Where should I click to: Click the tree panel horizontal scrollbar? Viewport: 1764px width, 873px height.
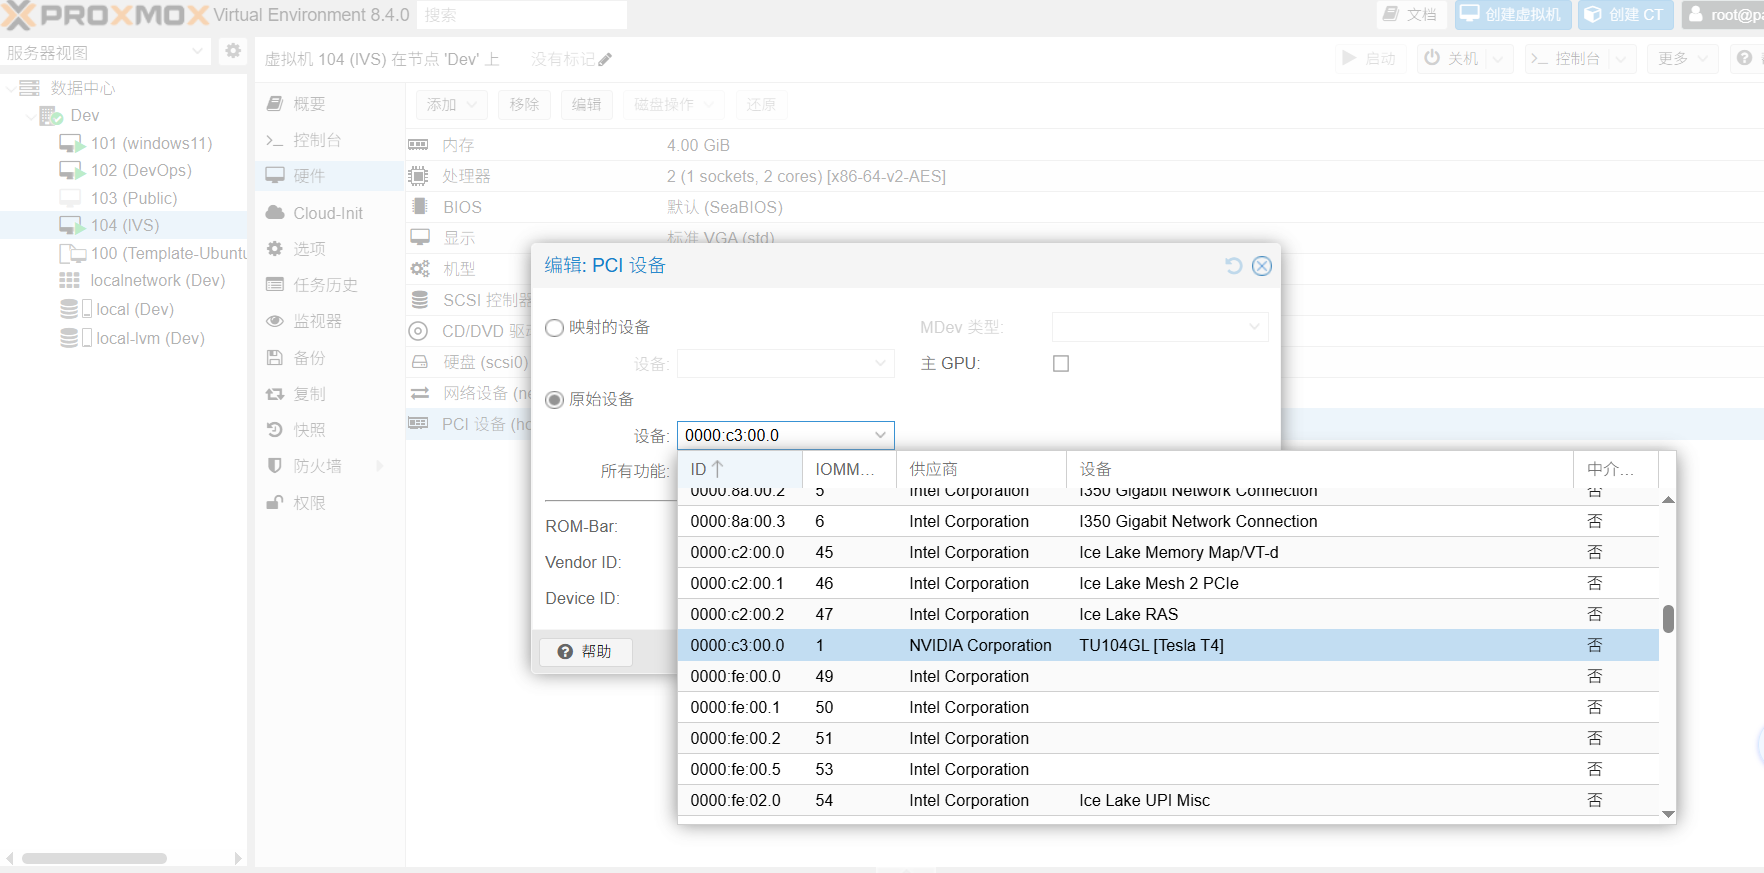94,858
